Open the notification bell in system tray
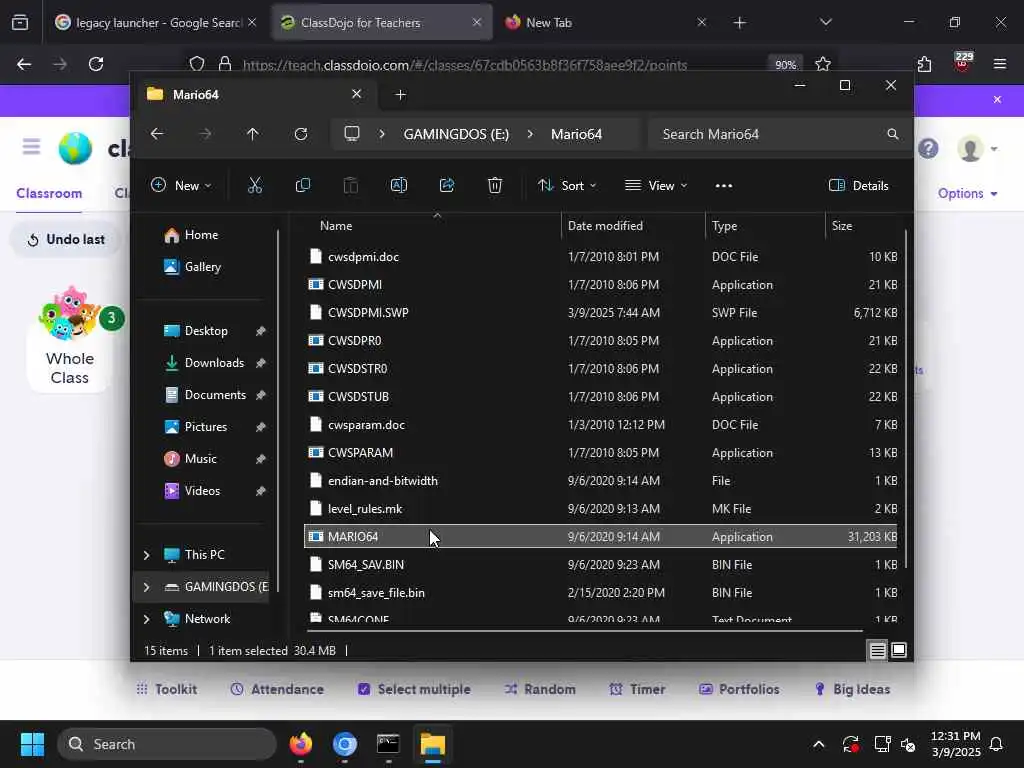 coord(997,744)
